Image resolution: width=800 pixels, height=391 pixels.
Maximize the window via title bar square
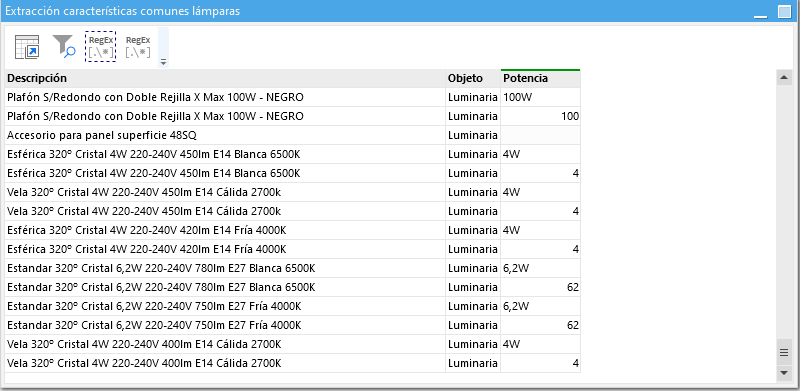[x=784, y=11]
